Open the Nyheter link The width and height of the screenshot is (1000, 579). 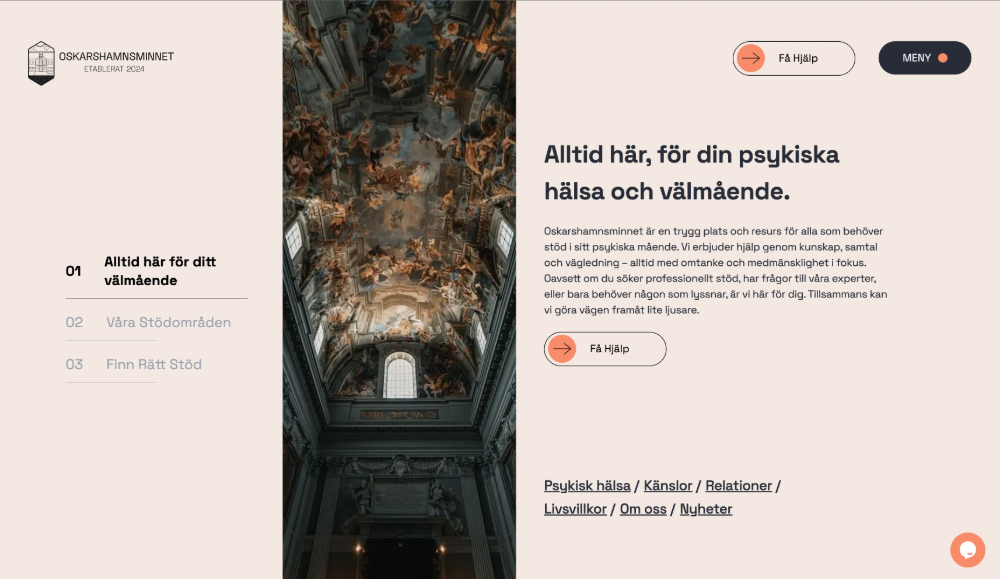[706, 509]
